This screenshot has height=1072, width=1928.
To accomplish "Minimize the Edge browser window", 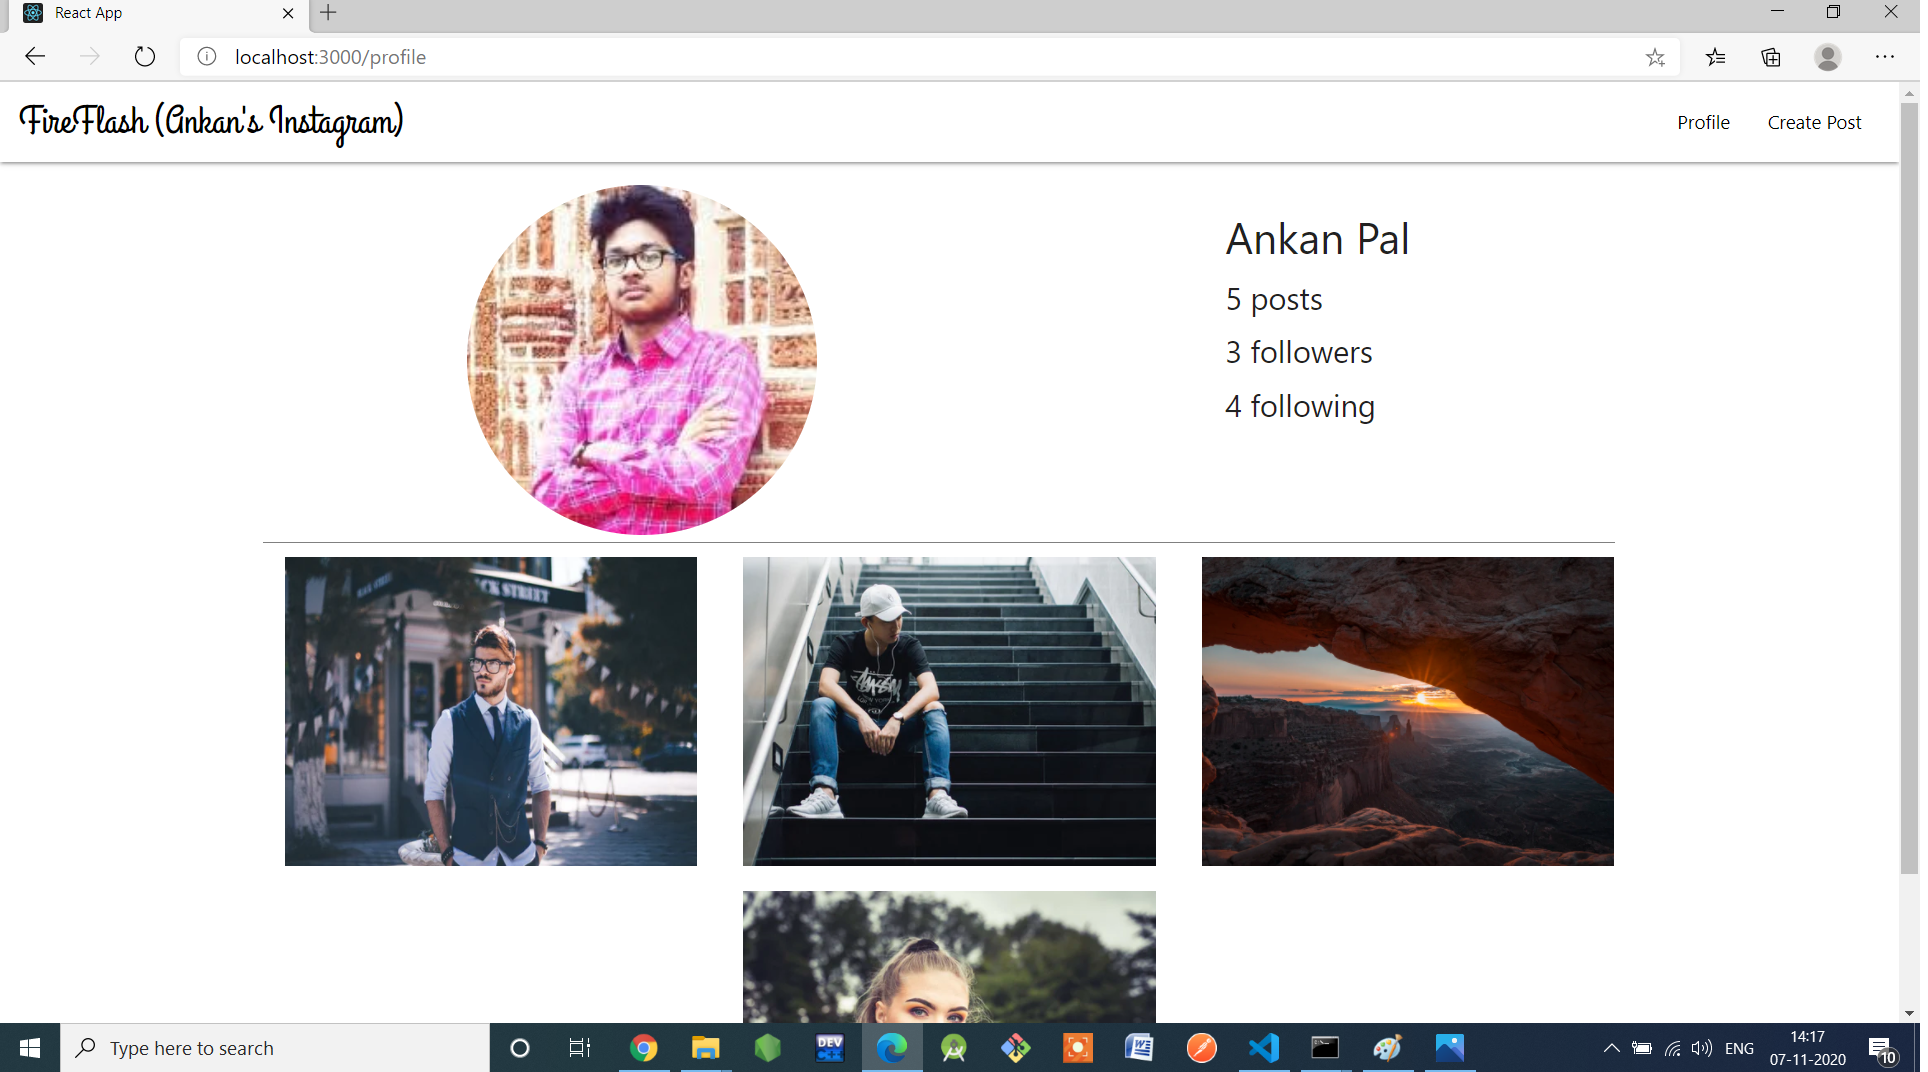I will click(x=1777, y=12).
